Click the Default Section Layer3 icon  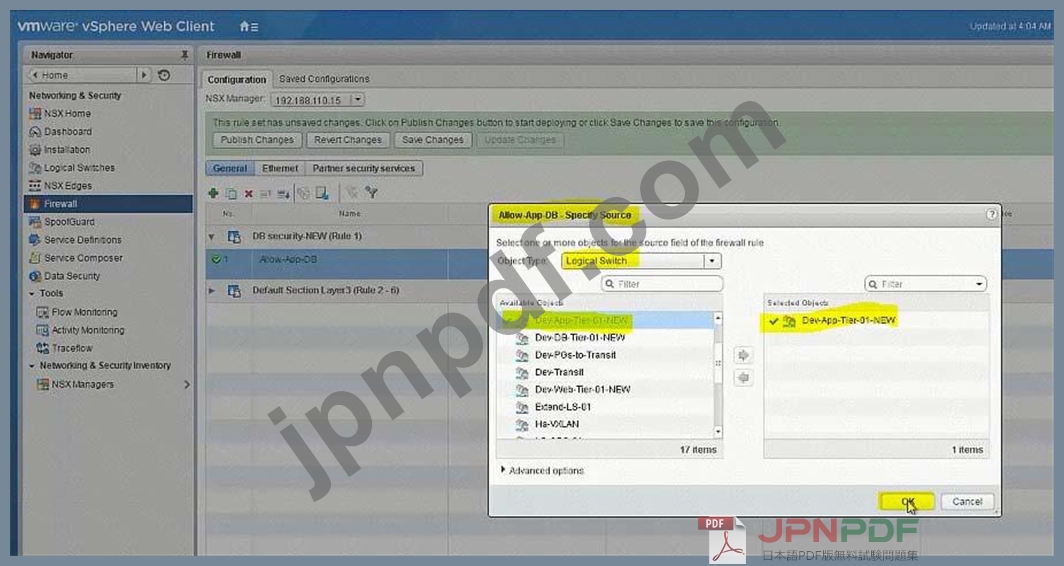[x=234, y=290]
